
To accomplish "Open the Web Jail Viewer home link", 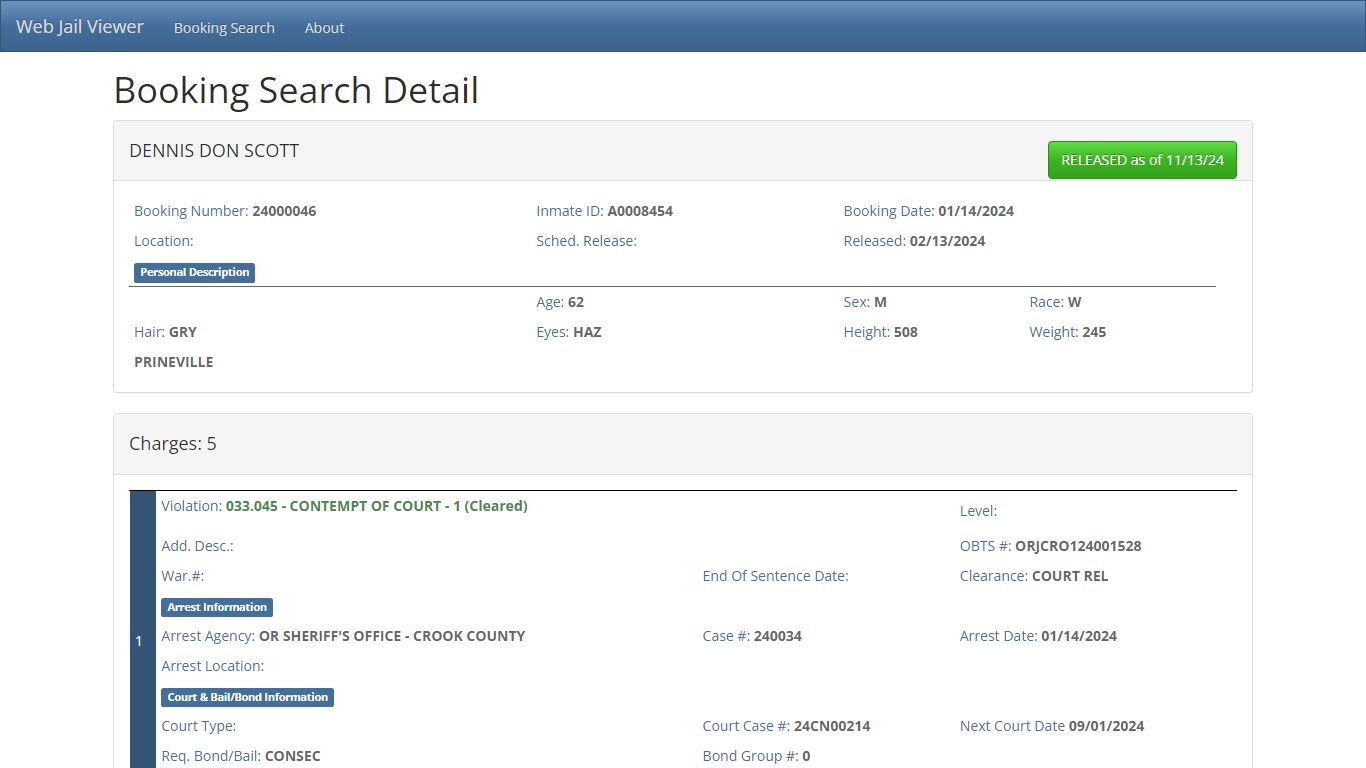I will tap(80, 27).
